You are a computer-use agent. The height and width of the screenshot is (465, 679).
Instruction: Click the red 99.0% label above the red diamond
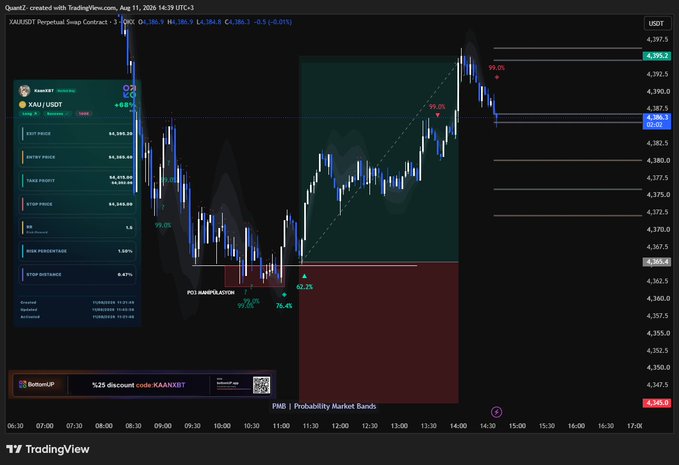point(497,68)
